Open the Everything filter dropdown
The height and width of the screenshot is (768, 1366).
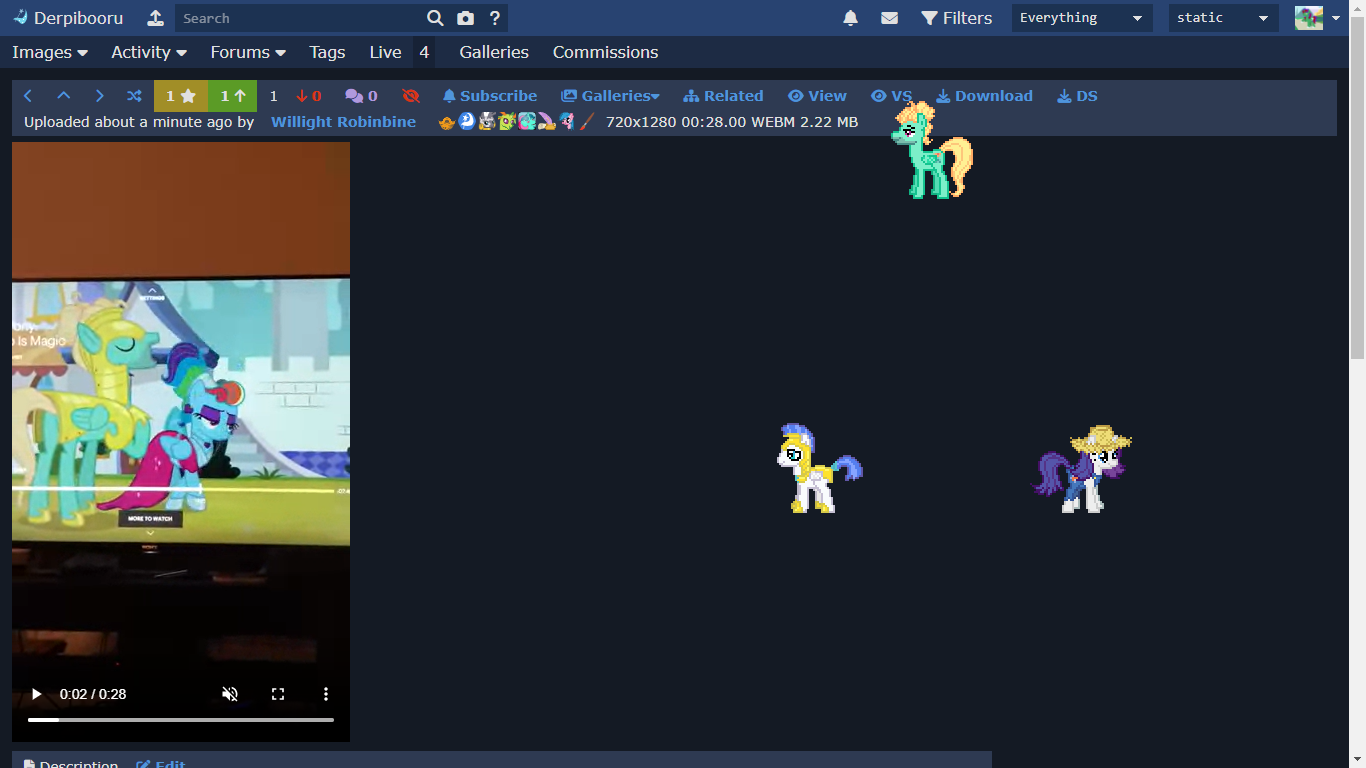click(x=1082, y=18)
